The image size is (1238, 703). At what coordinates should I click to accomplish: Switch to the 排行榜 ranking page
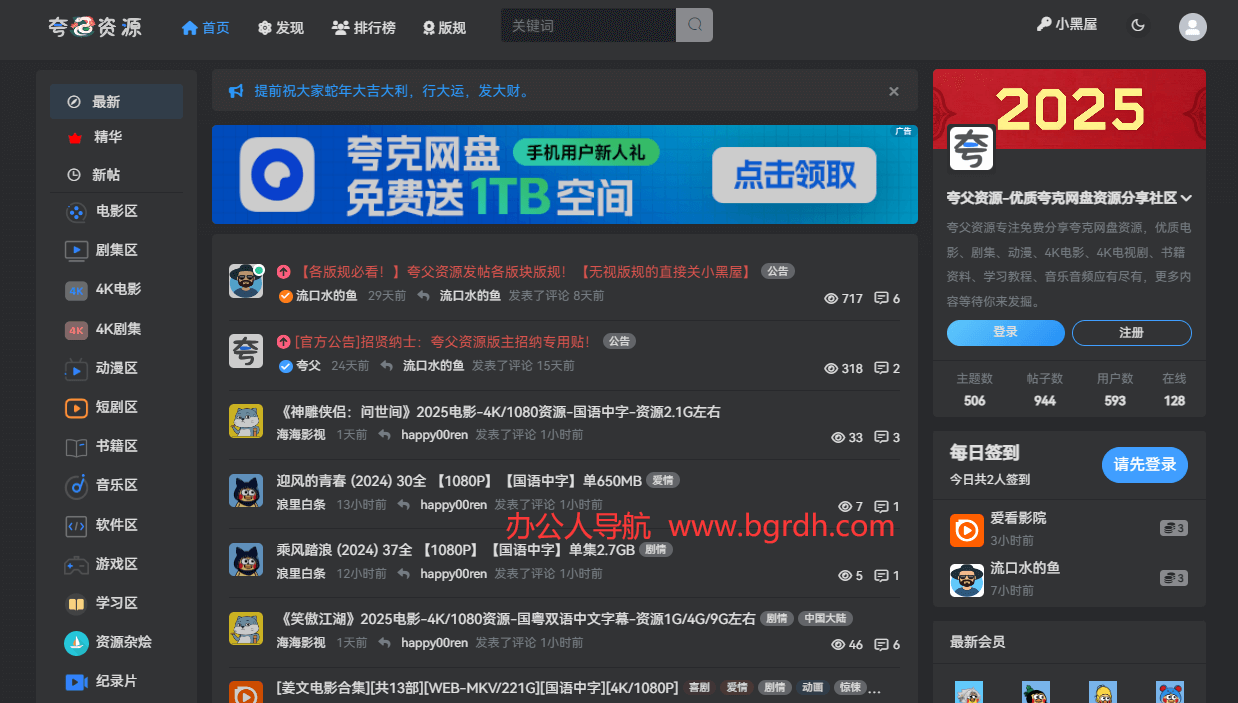tap(363, 27)
